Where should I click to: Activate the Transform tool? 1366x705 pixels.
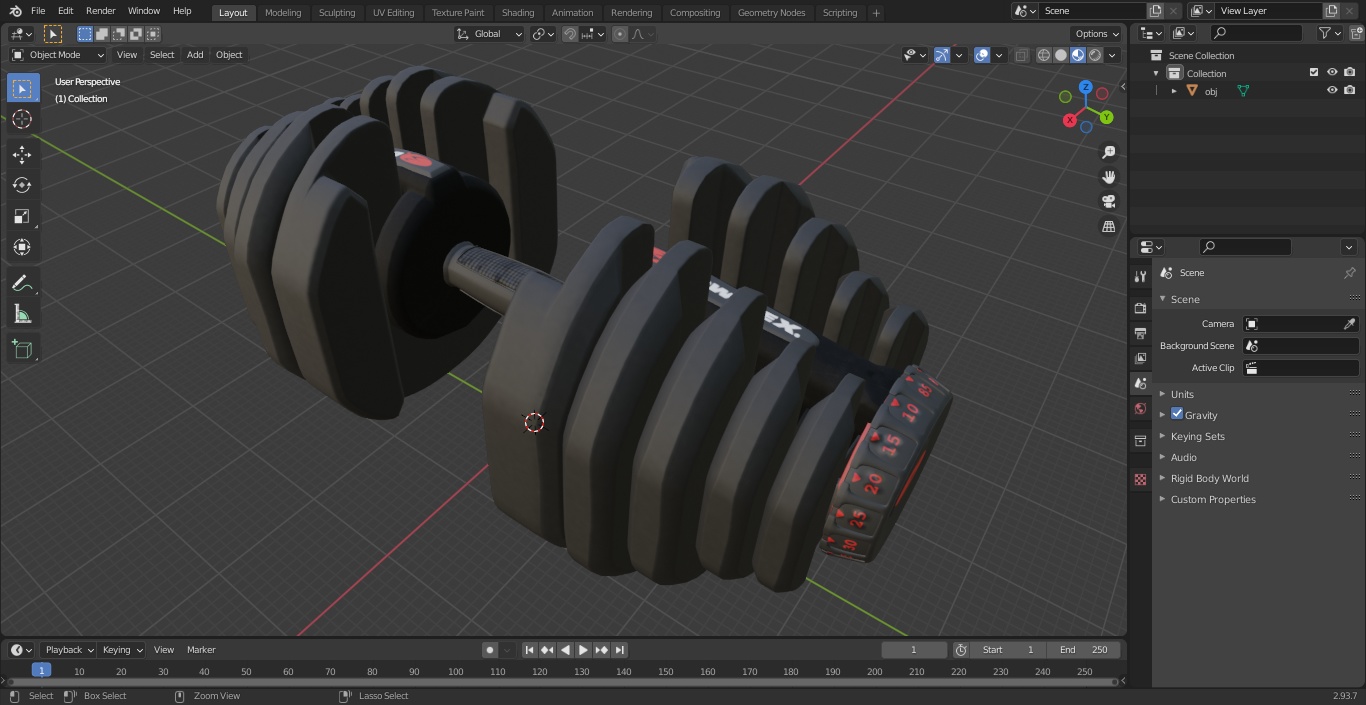[22, 247]
